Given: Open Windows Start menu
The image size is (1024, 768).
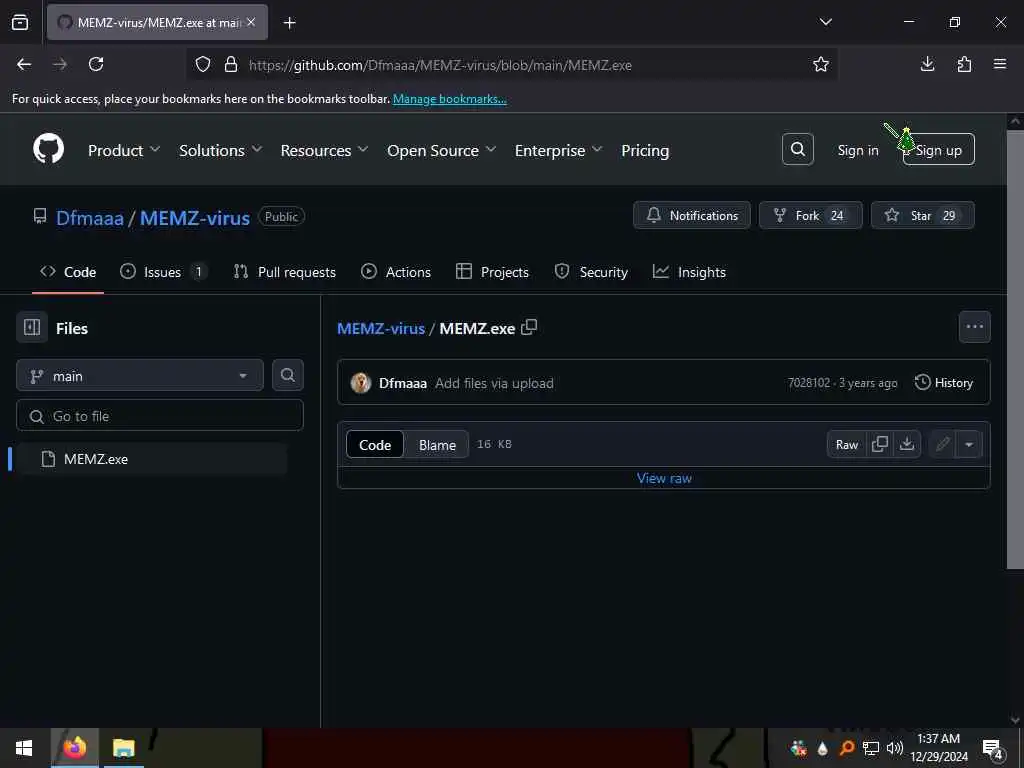Looking at the screenshot, I should 24,748.
